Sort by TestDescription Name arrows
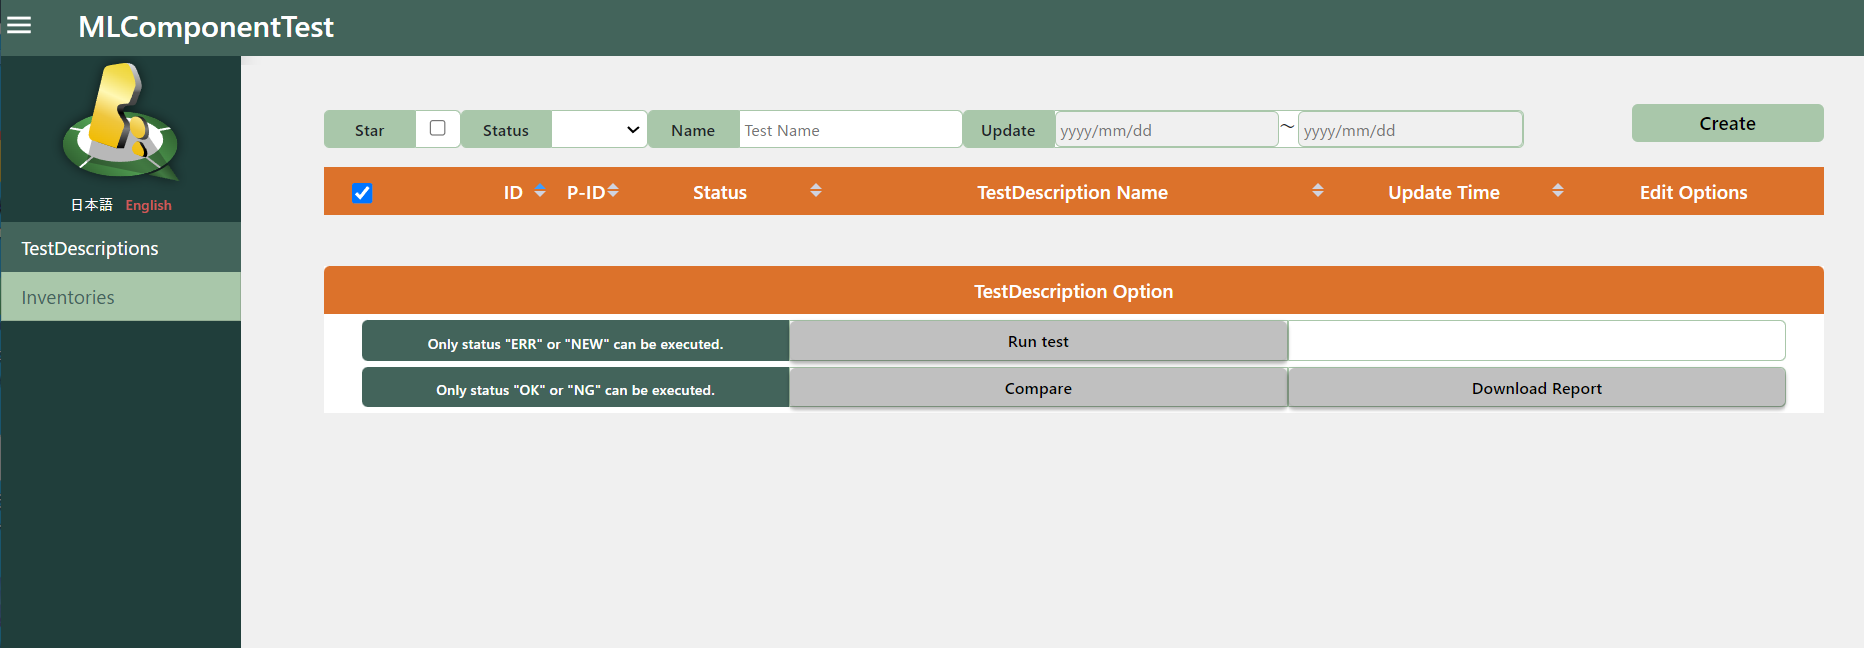 (x=1318, y=191)
